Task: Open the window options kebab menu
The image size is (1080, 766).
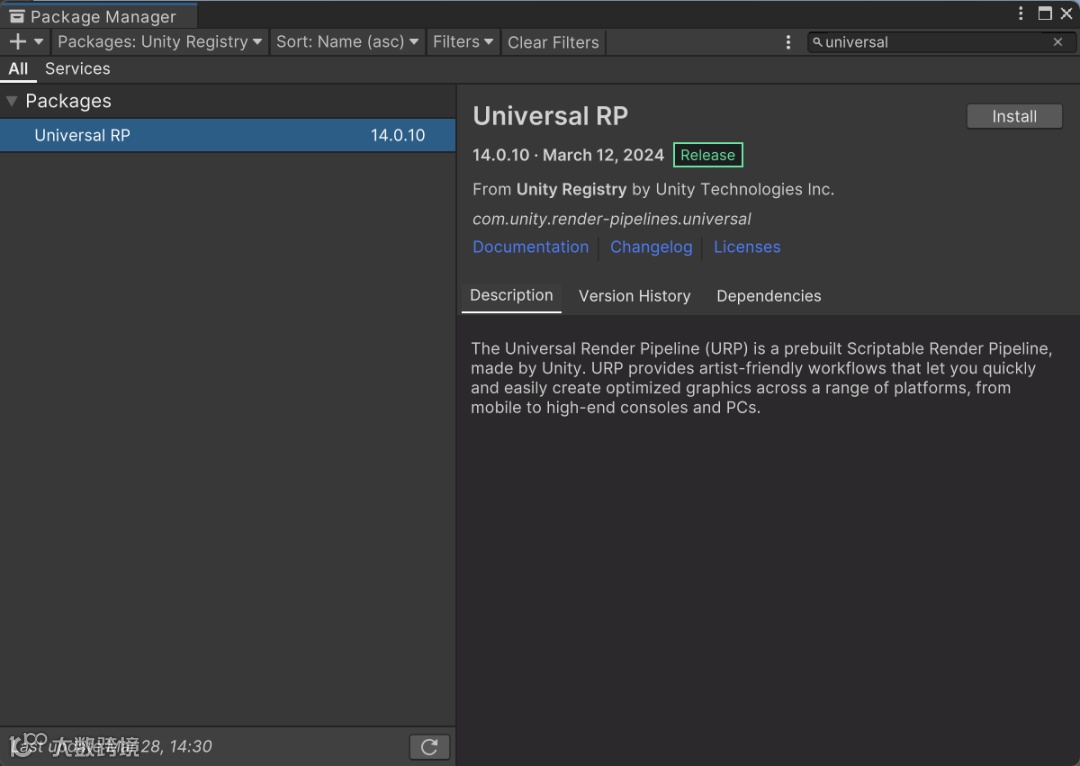Action: click(x=1021, y=13)
